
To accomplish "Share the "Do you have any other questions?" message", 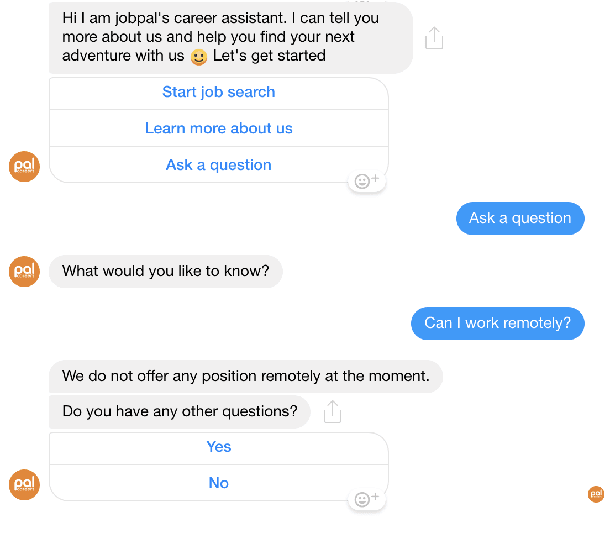I will coord(333,411).
